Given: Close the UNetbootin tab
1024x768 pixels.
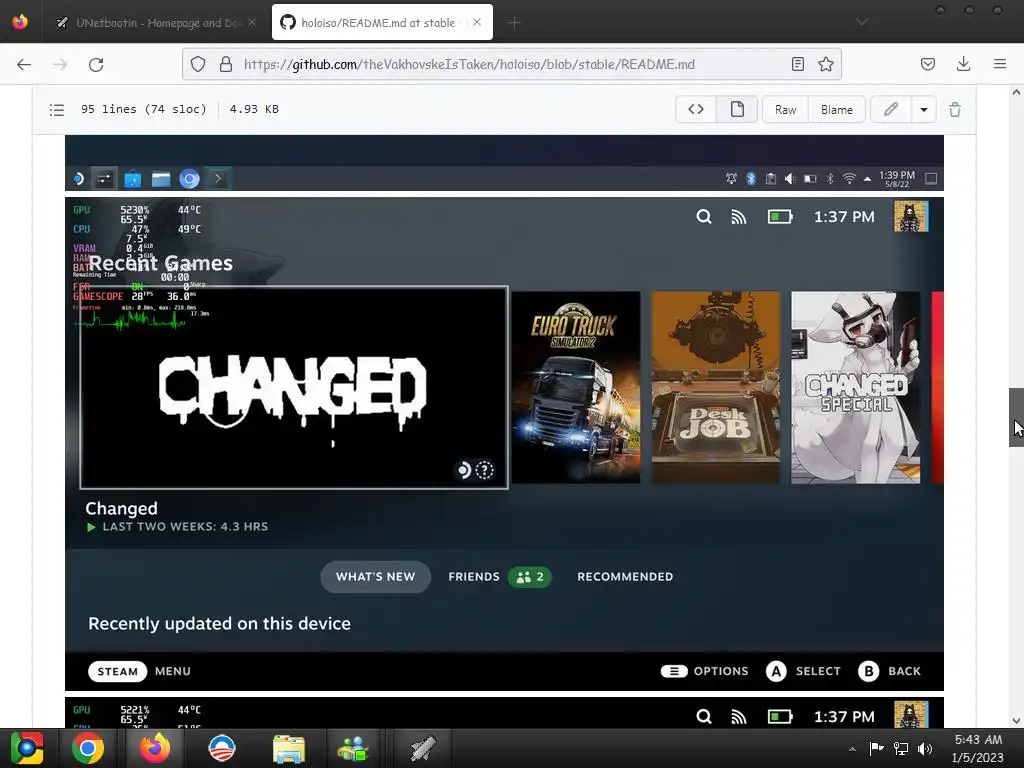Looking at the screenshot, I should tap(252, 23).
